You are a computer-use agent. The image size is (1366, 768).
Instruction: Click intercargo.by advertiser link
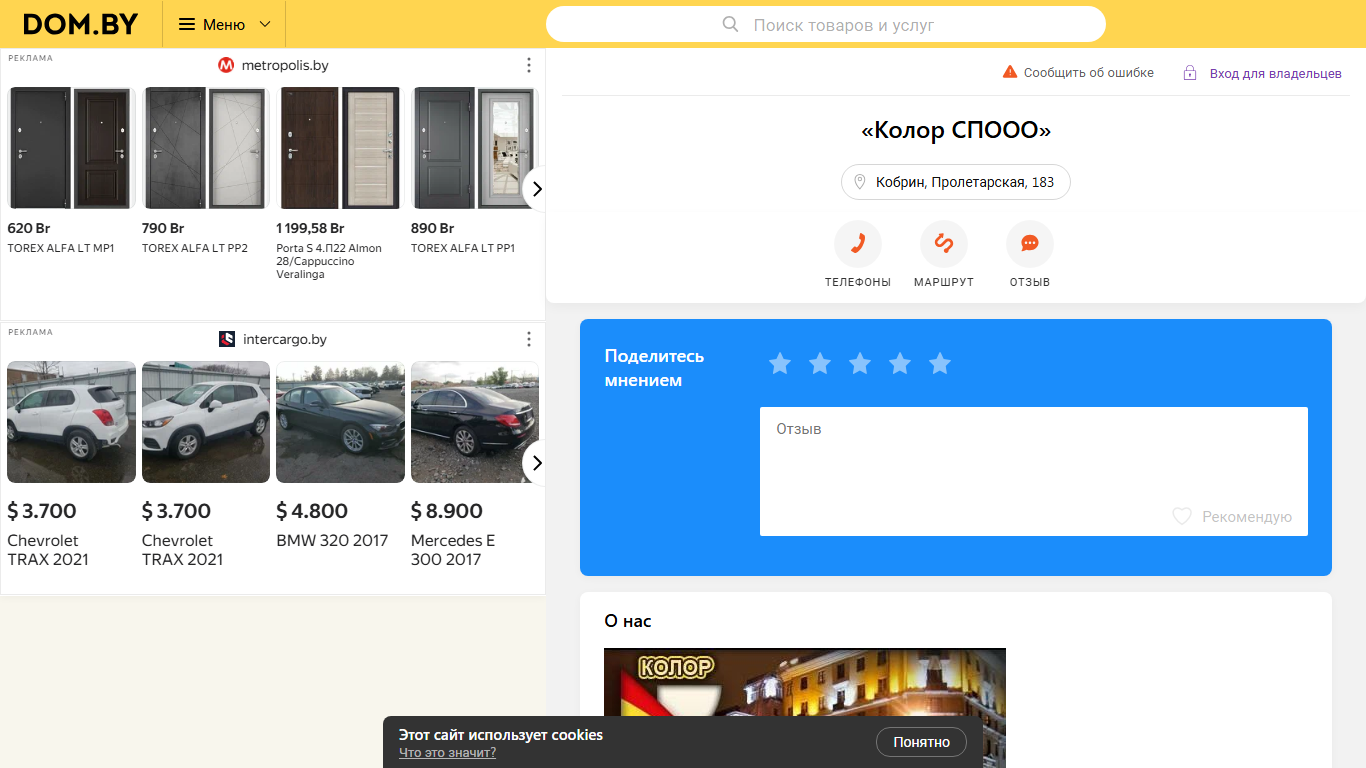pos(285,339)
